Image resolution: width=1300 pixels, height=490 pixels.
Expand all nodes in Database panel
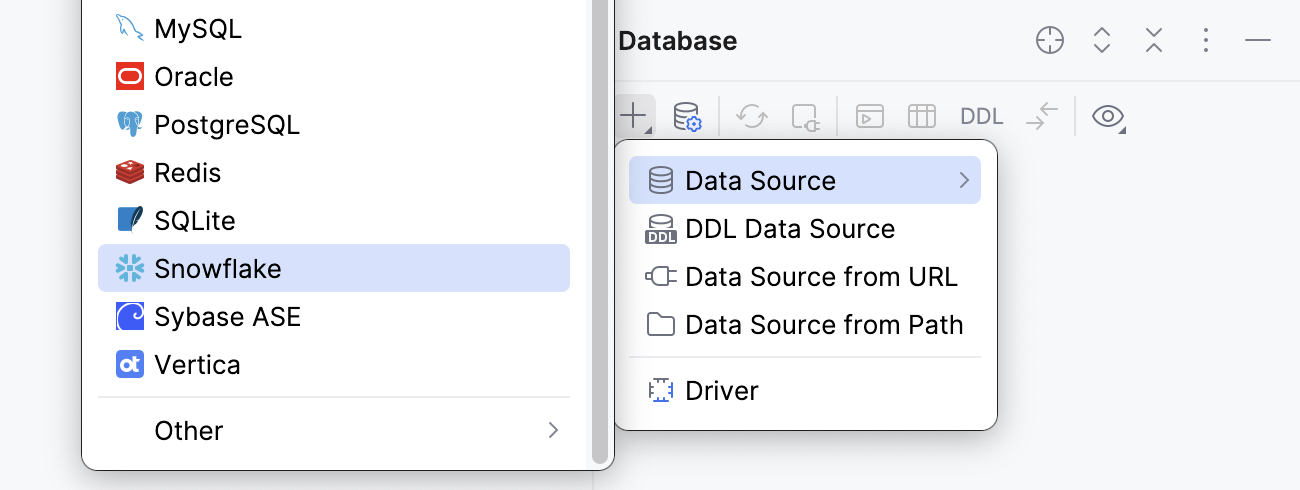(1102, 41)
